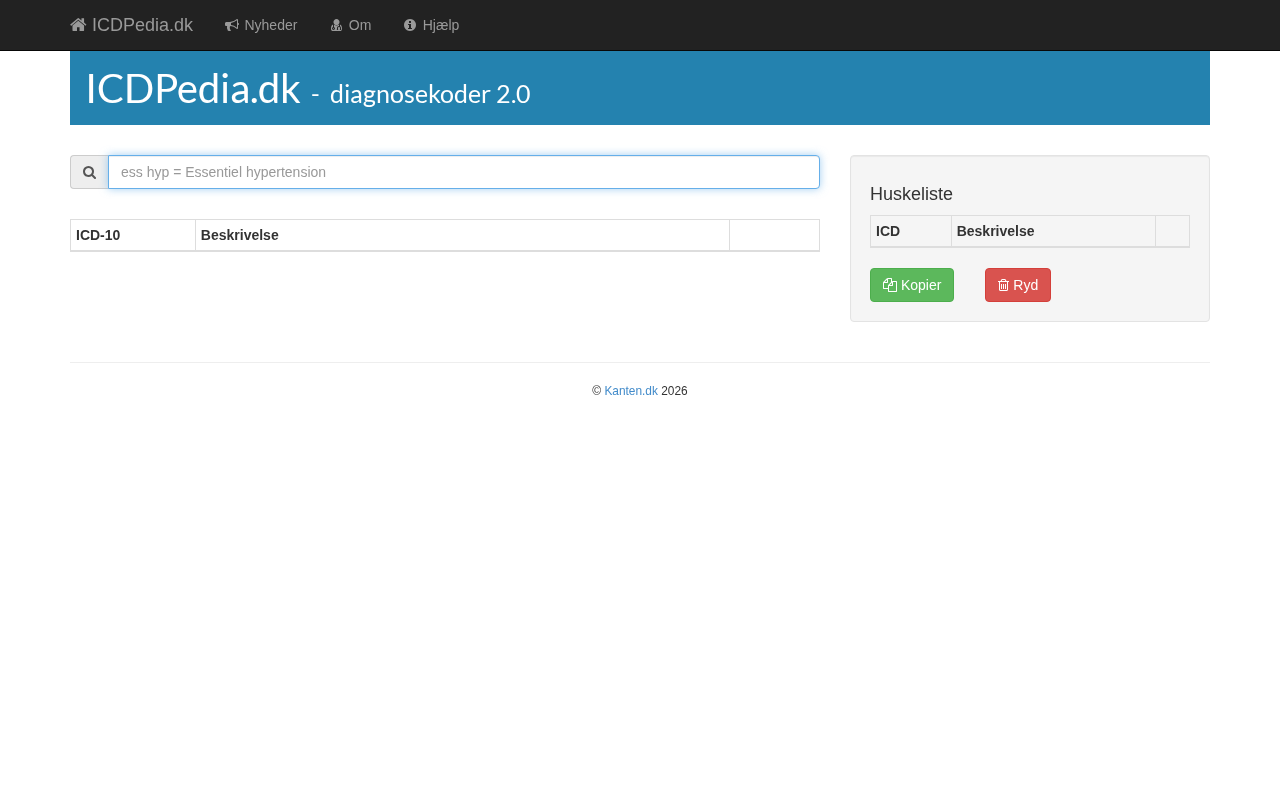Click the info circle icon by Hjælp
The height and width of the screenshot is (800, 1280).
point(410,25)
